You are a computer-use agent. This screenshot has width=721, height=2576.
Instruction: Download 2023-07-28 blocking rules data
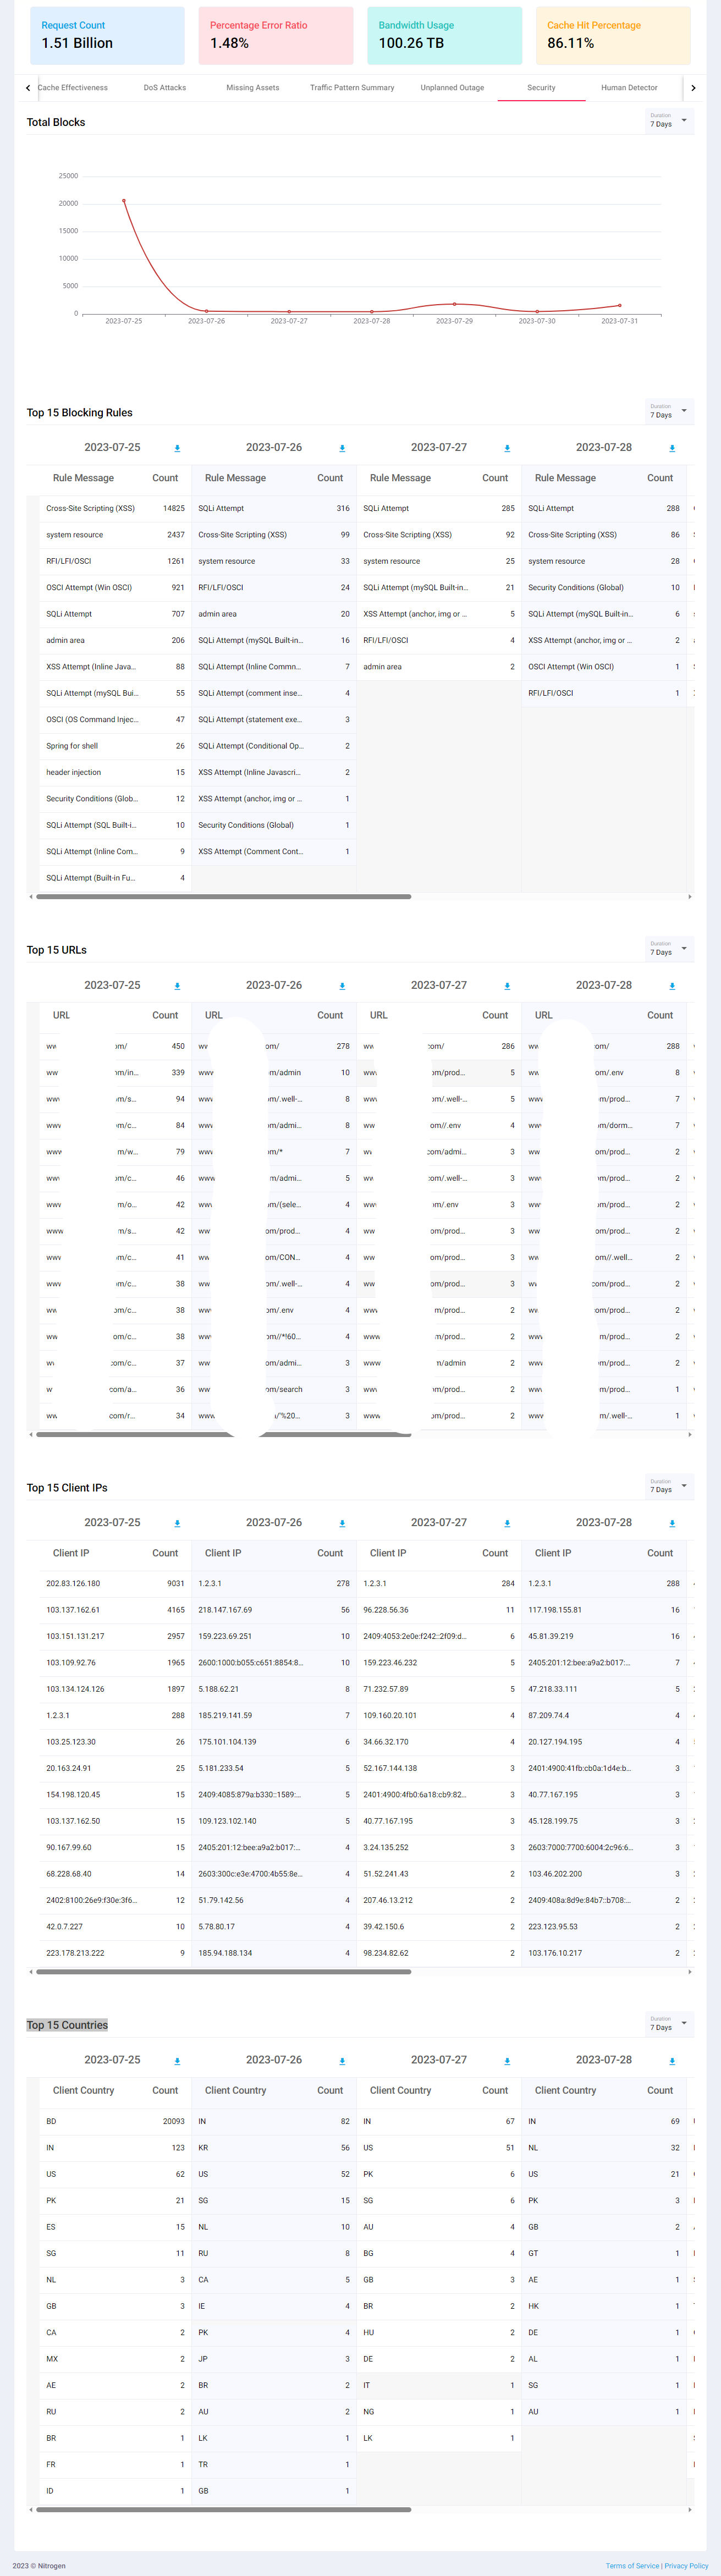click(x=672, y=448)
